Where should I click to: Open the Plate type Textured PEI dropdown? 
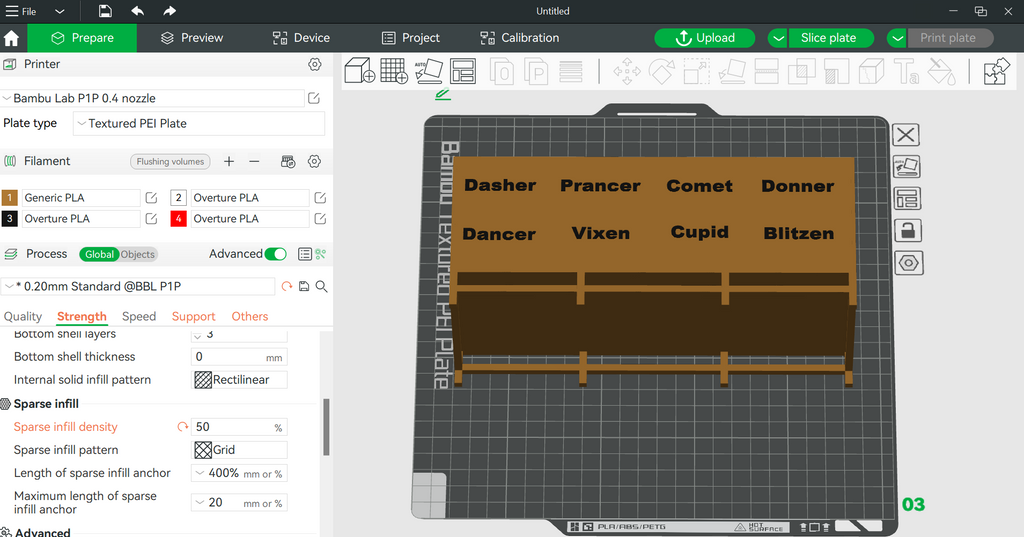199,123
